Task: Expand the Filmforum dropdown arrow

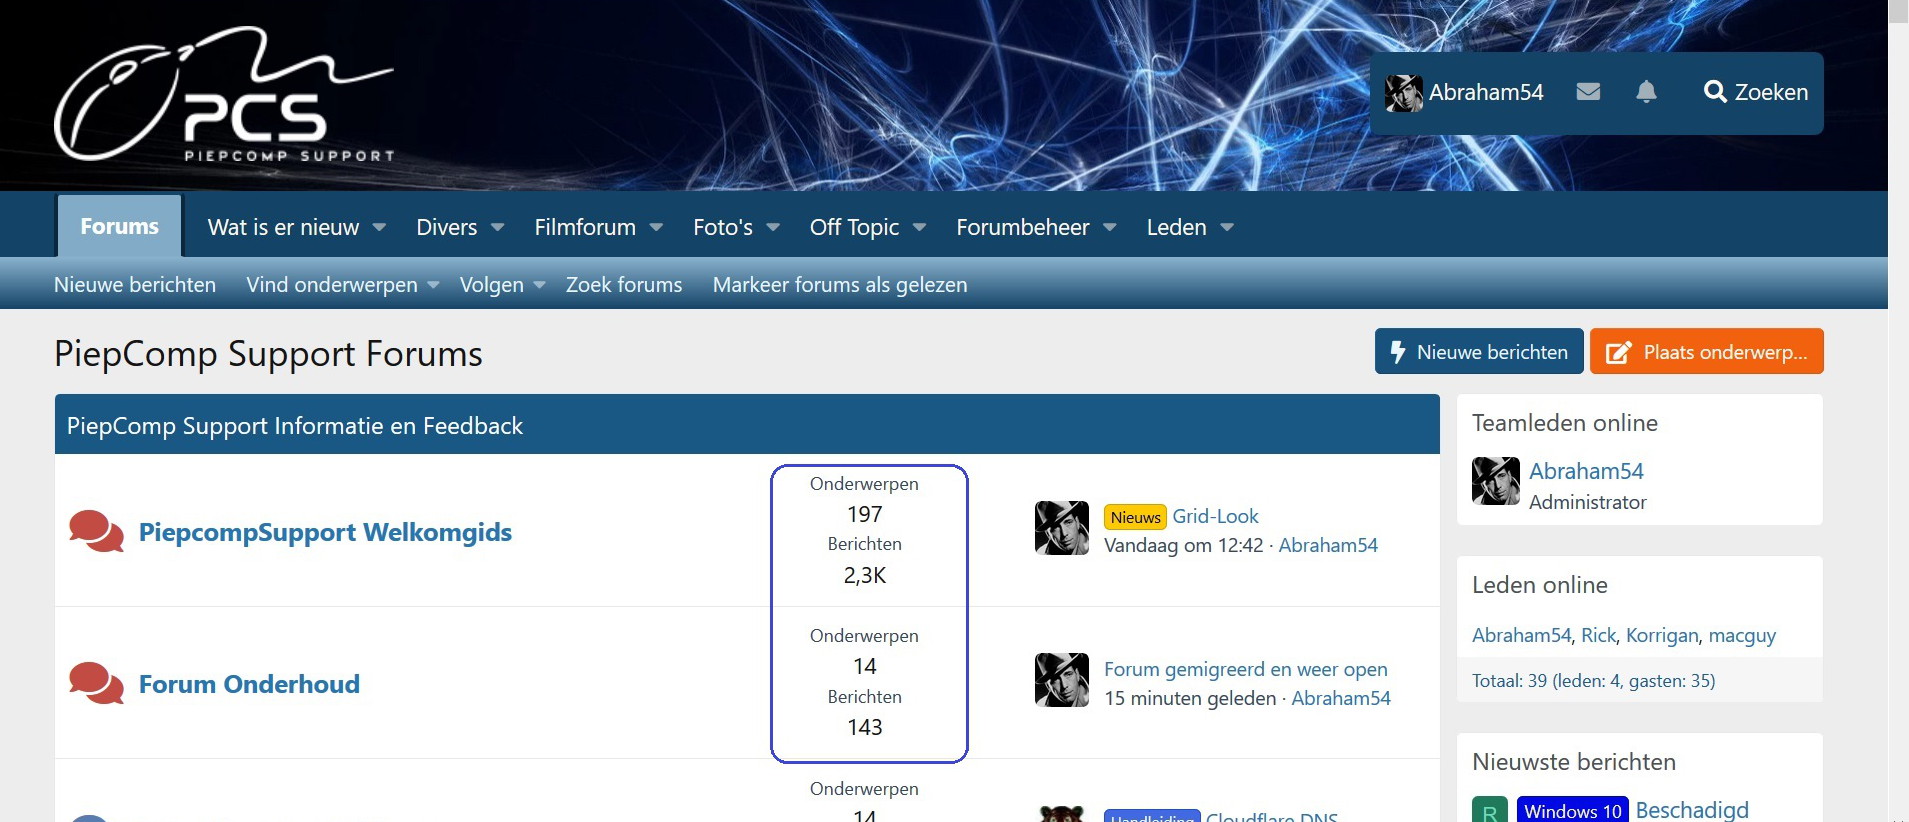Action: click(x=657, y=228)
